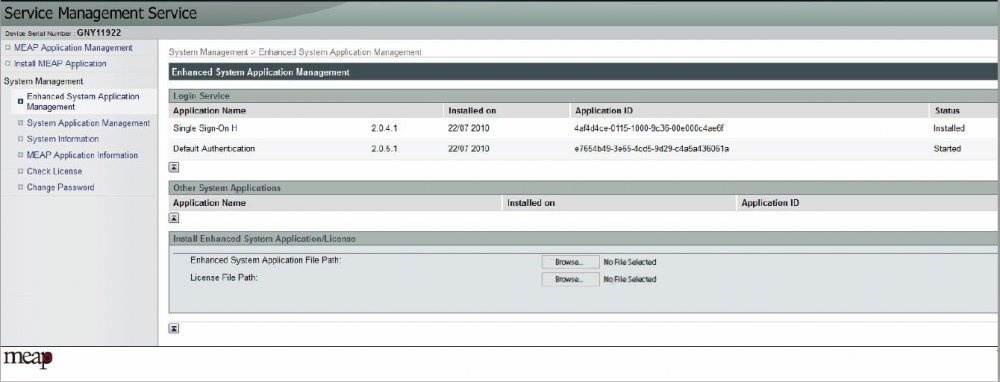
Task: Go to System Application Management
Action: point(88,123)
